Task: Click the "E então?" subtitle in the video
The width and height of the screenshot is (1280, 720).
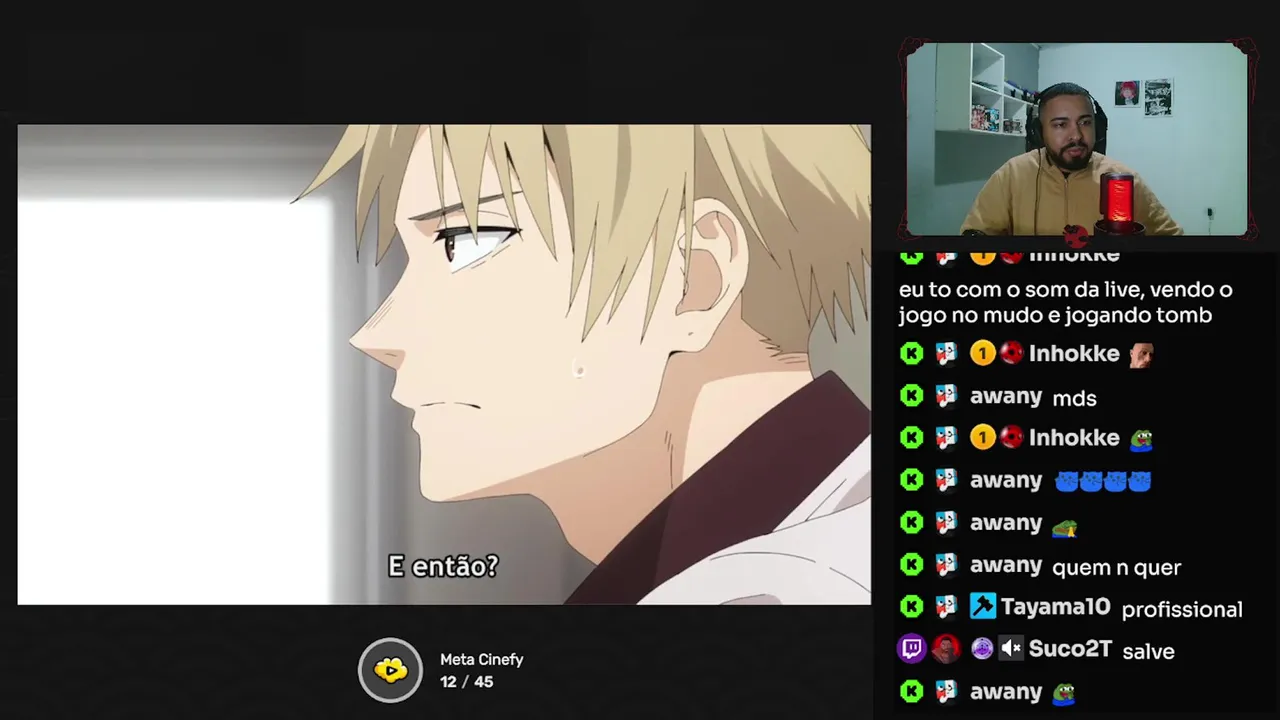Action: click(443, 566)
